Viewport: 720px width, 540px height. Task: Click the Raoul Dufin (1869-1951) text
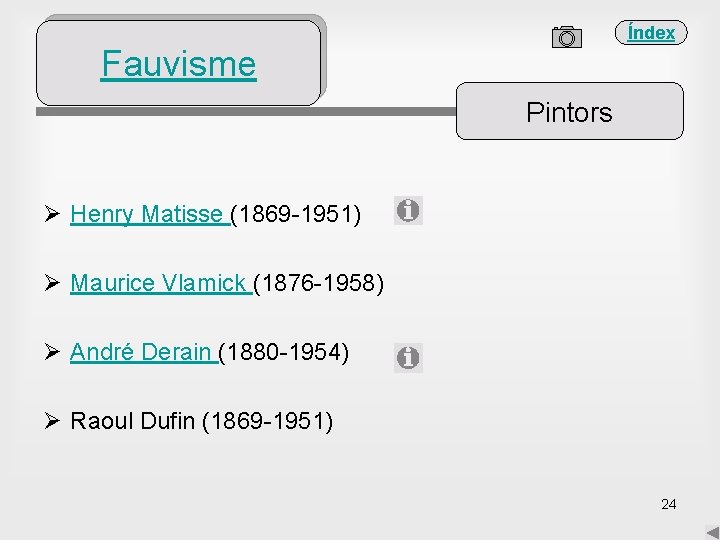pyautogui.click(x=202, y=421)
